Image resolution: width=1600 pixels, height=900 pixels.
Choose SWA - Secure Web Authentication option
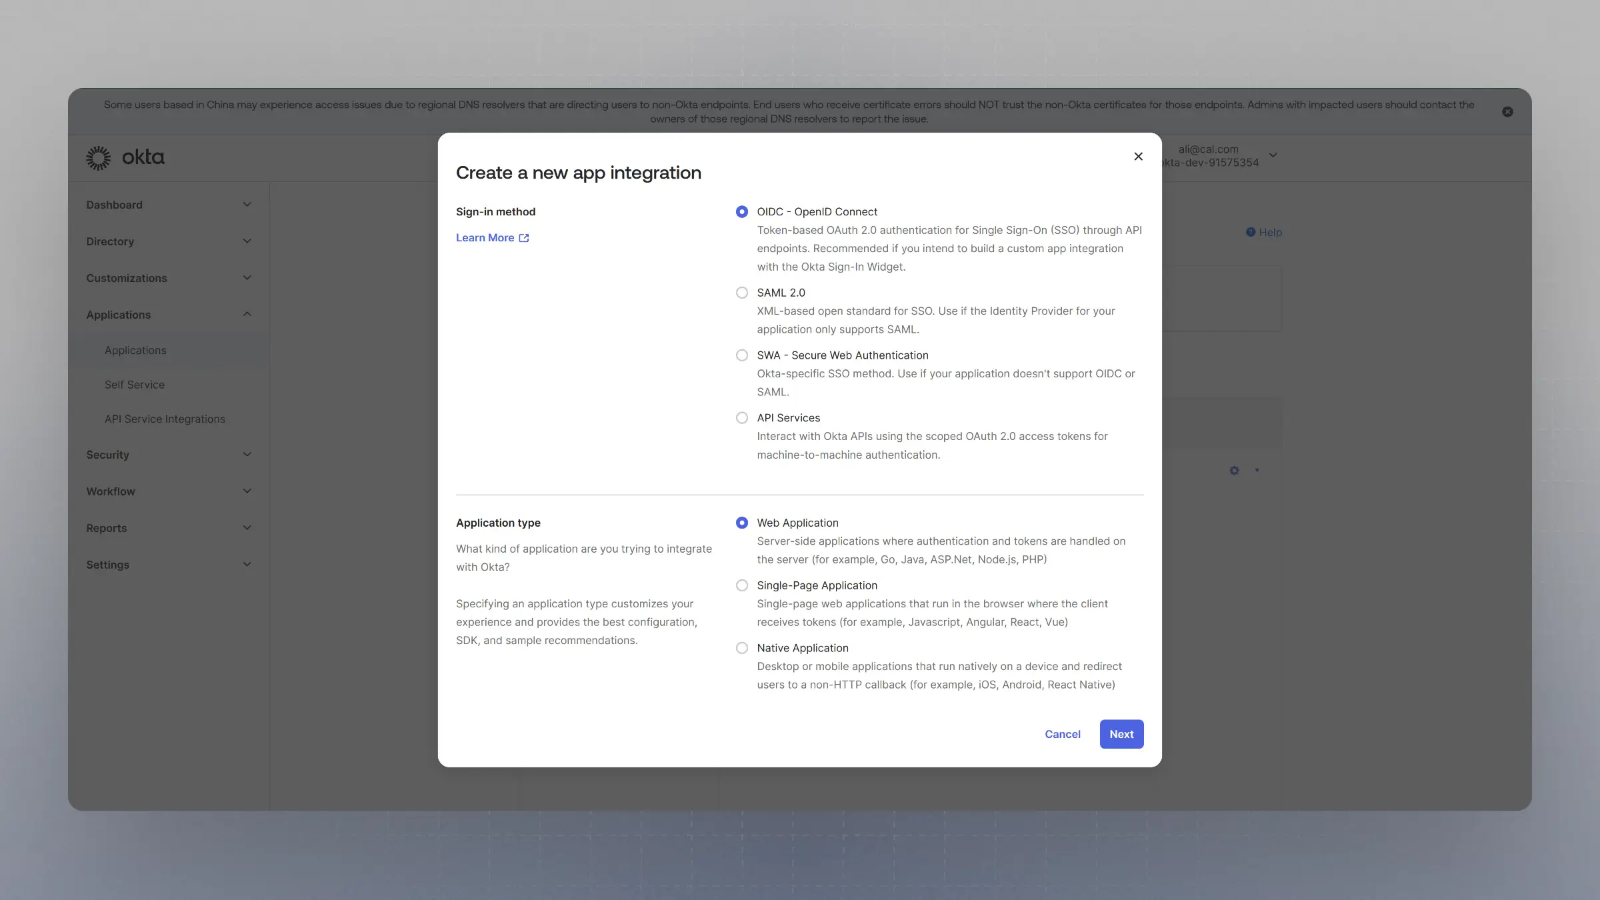(742, 355)
